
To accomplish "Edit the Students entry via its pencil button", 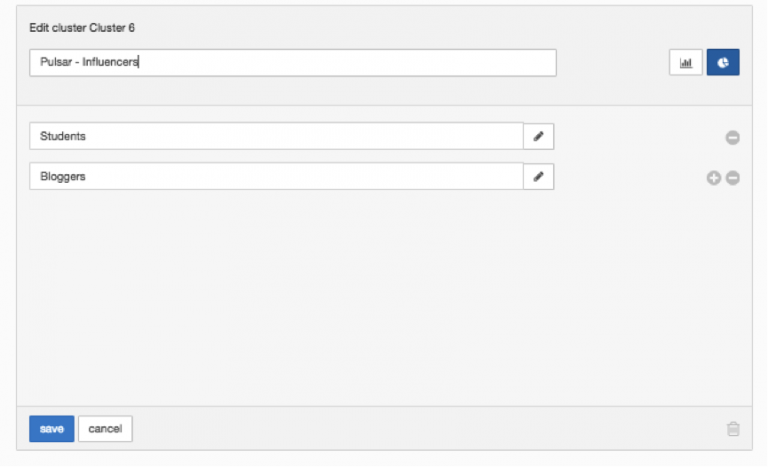I will click(x=538, y=136).
